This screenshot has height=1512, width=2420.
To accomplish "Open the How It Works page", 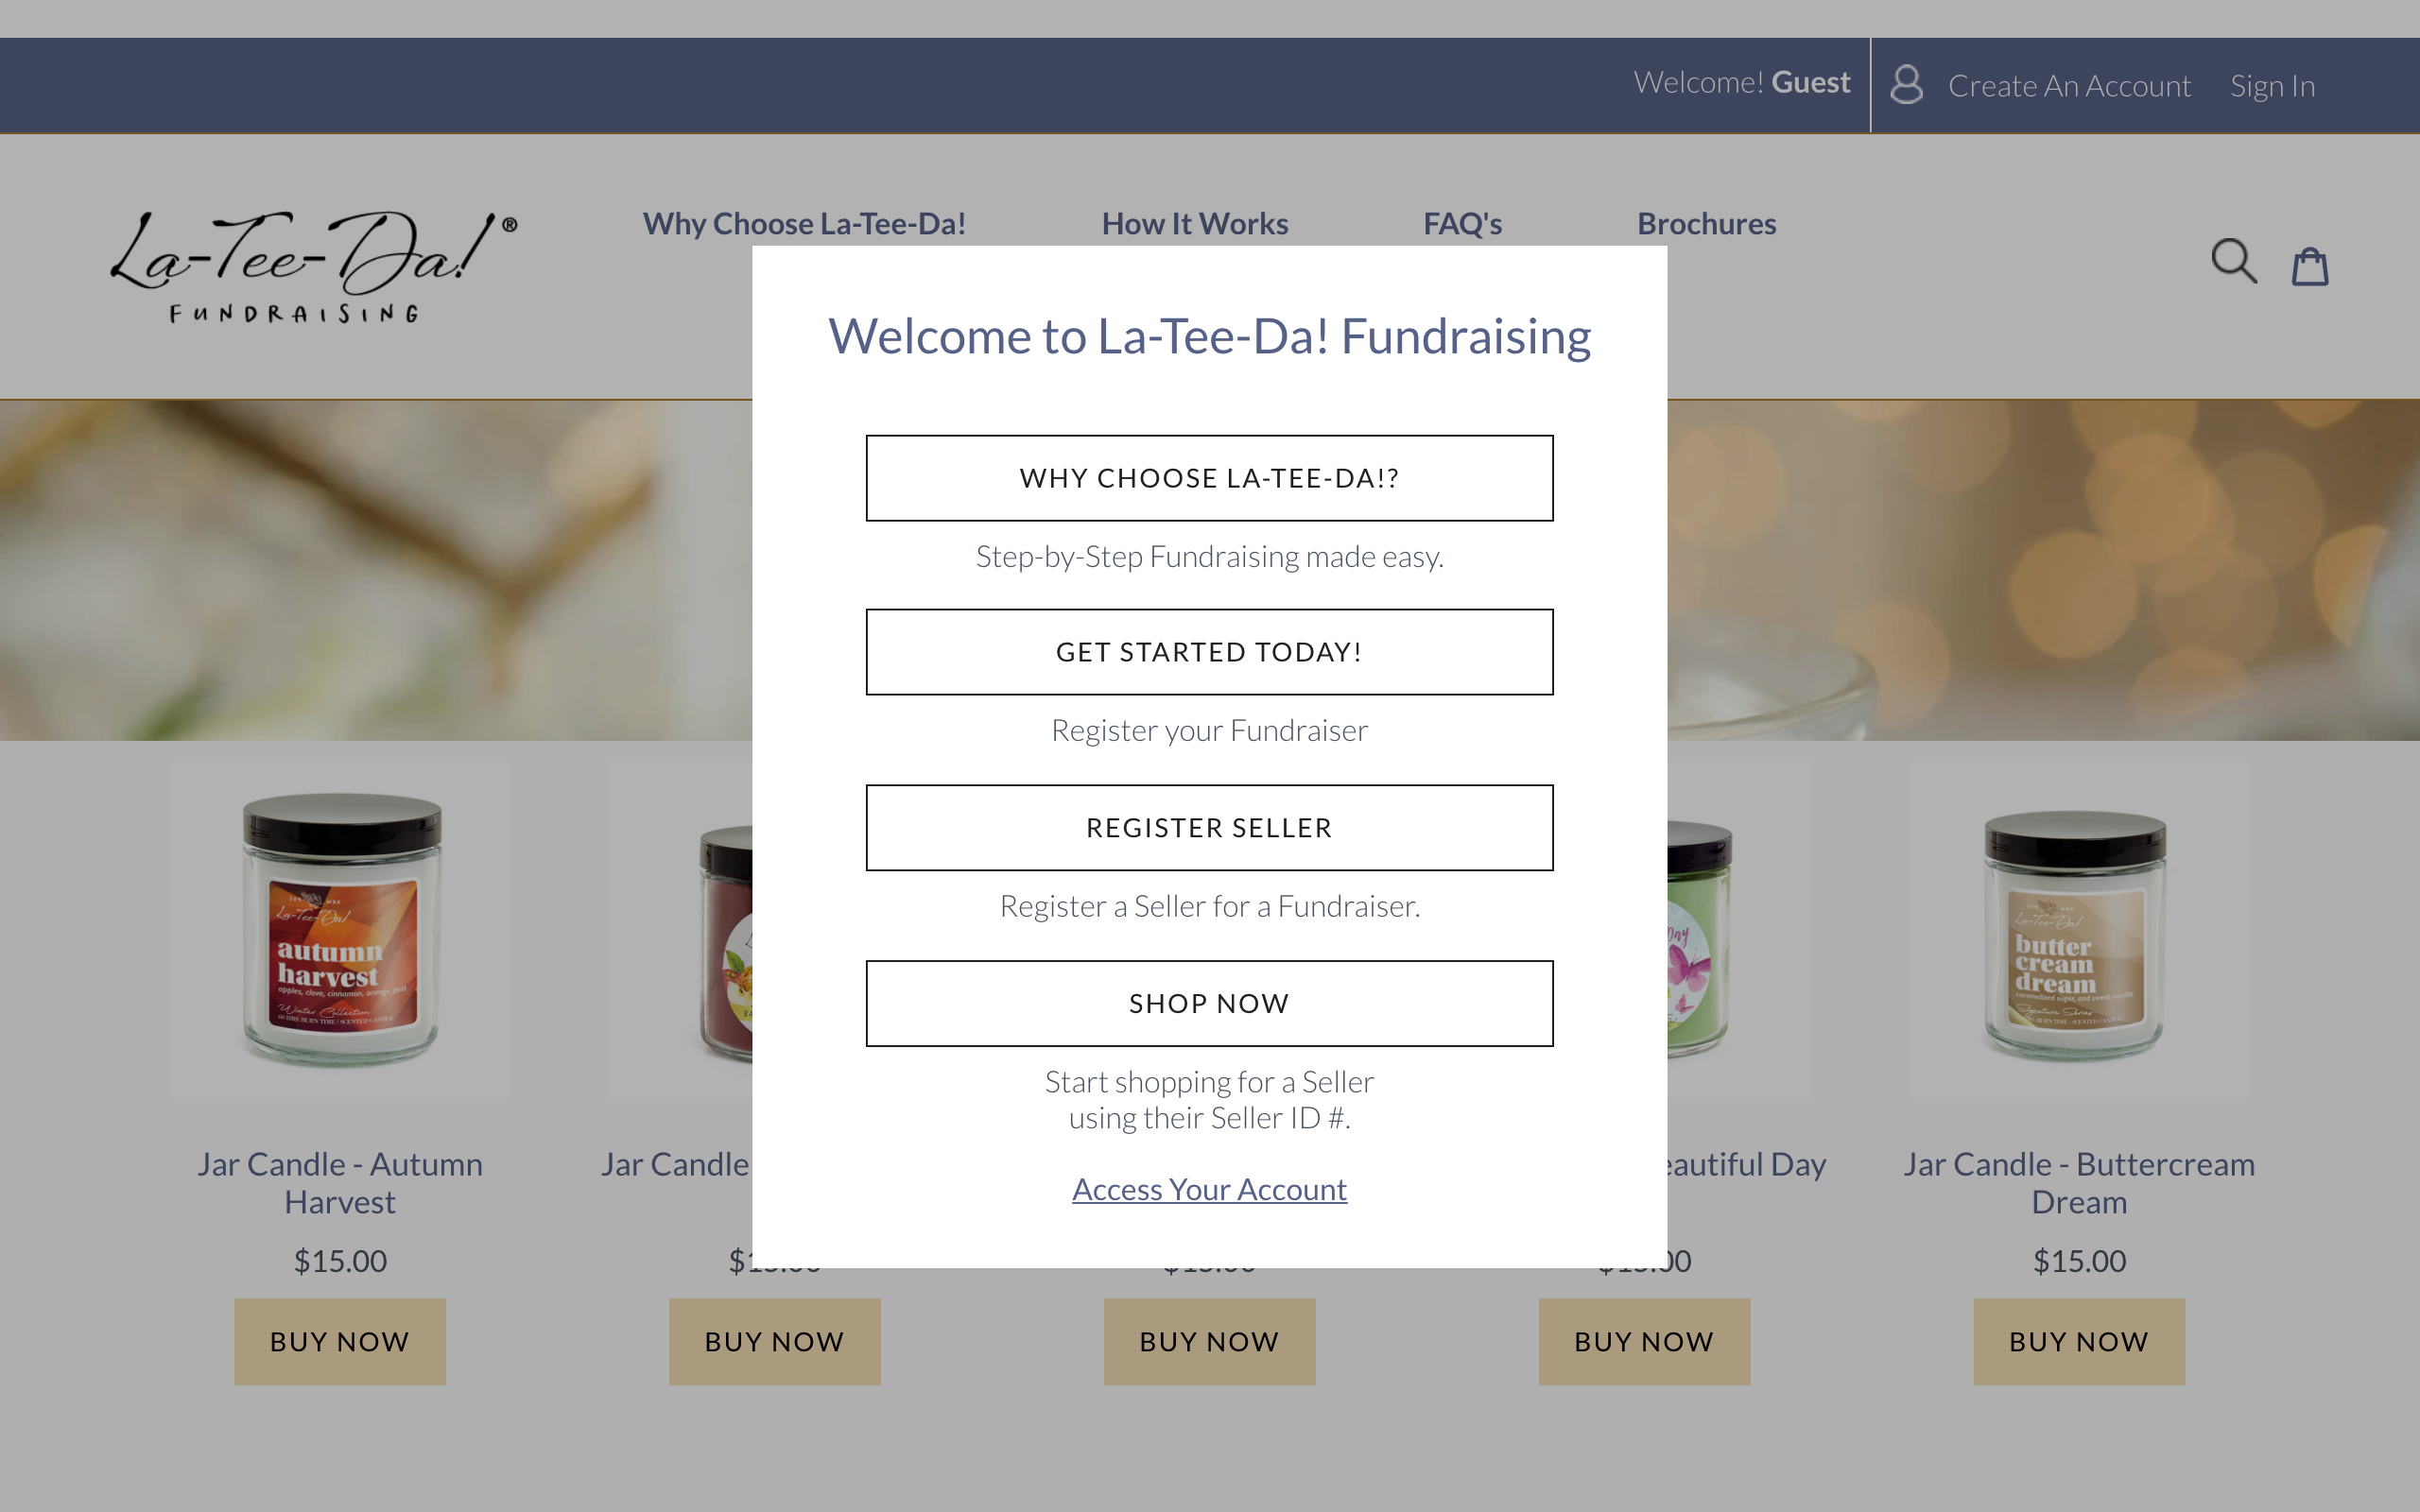I will click(1194, 223).
